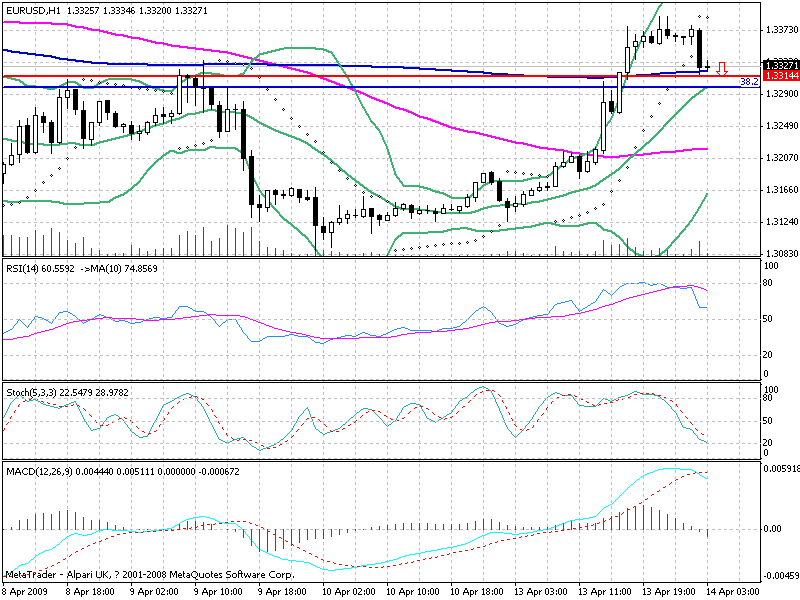Click the MACD zero level label 0.00
This screenshot has width=800, height=600.
click(x=773, y=529)
